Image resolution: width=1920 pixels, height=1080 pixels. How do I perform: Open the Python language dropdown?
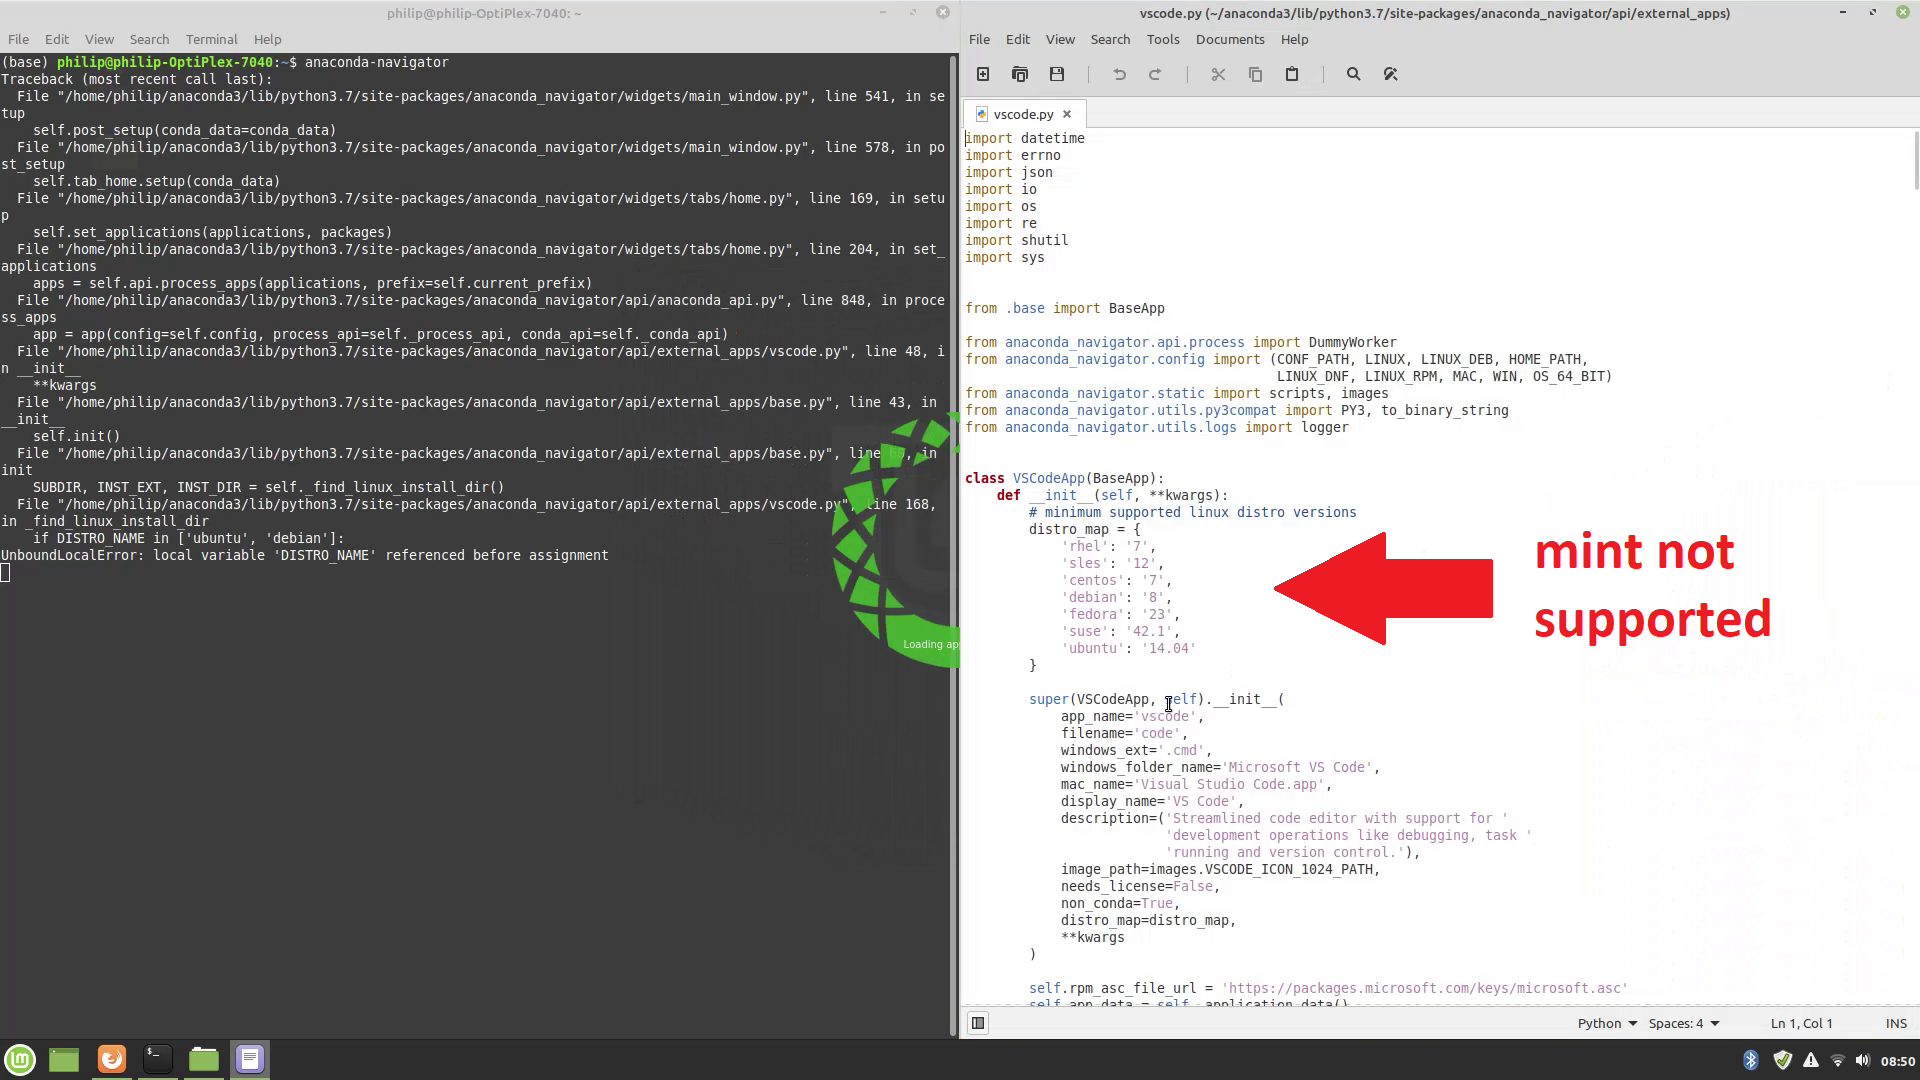tap(1606, 1023)
